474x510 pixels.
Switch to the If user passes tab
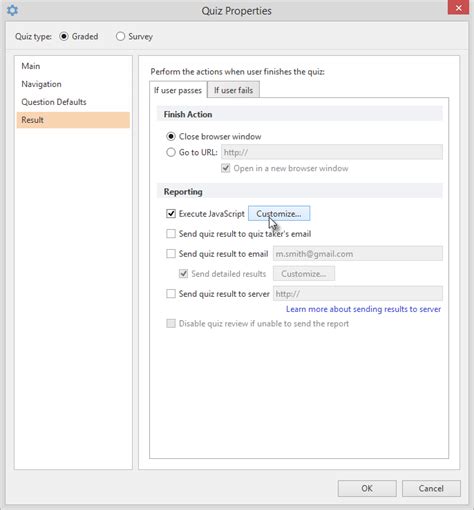[178, 90]
